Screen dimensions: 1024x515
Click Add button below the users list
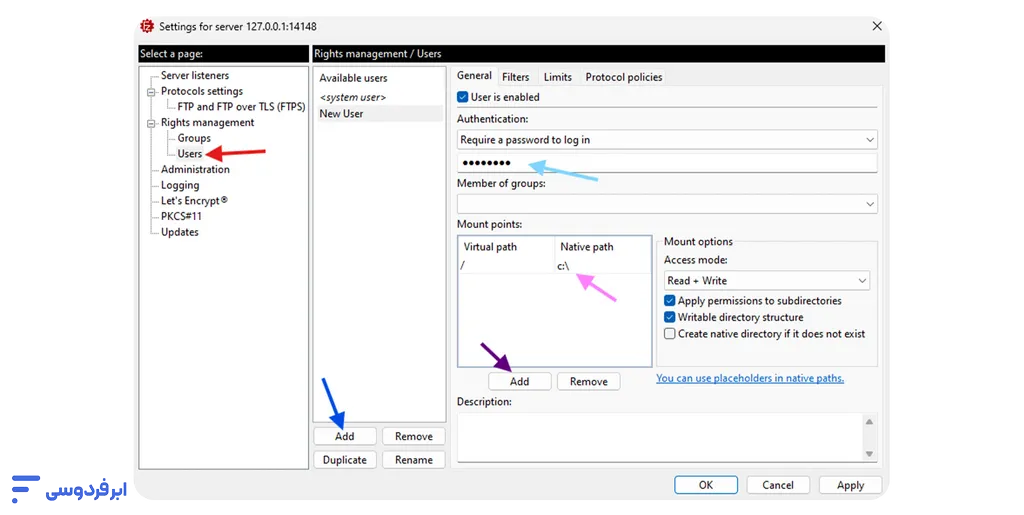click(345, 437)
